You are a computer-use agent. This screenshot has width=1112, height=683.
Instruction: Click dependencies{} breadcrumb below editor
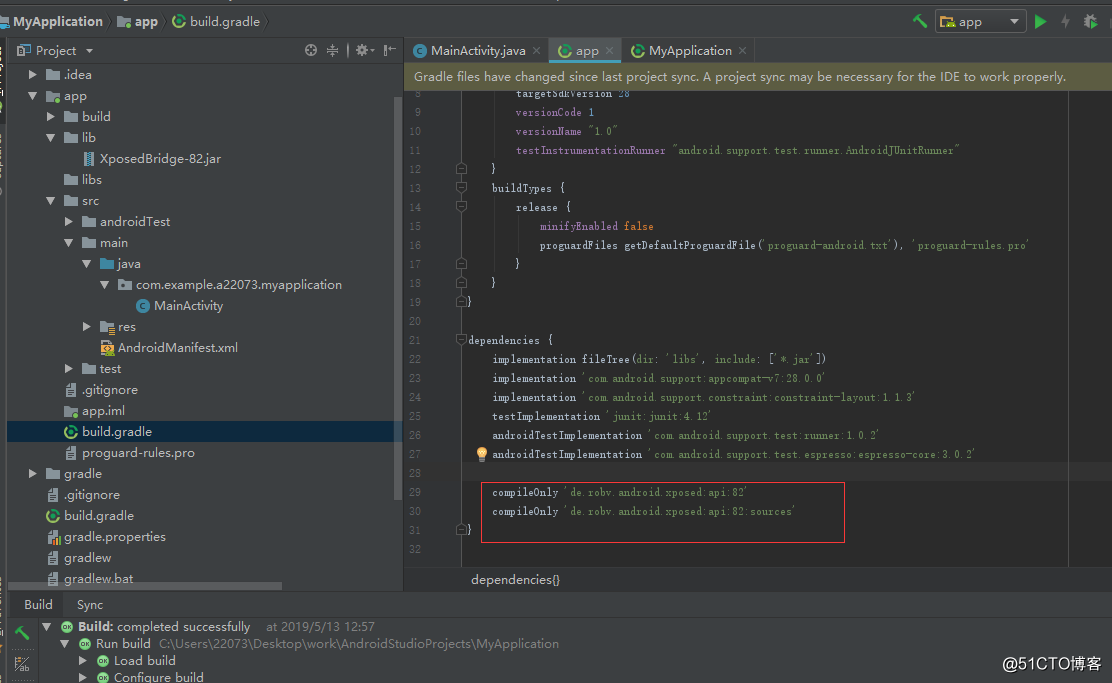click(x=516, y=579)
